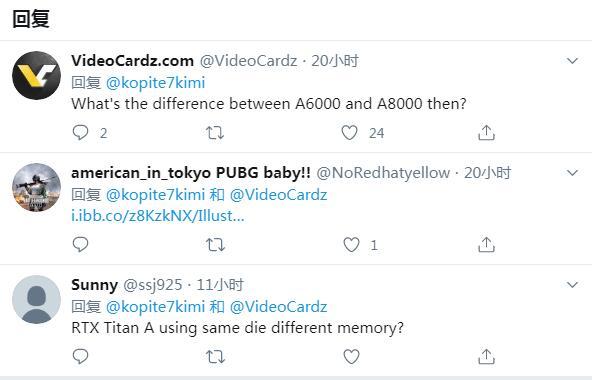This screenshot has width=592, height=380.
Task: Open the chevron menu on VideoCardz tweet
Action: (572, 61)
